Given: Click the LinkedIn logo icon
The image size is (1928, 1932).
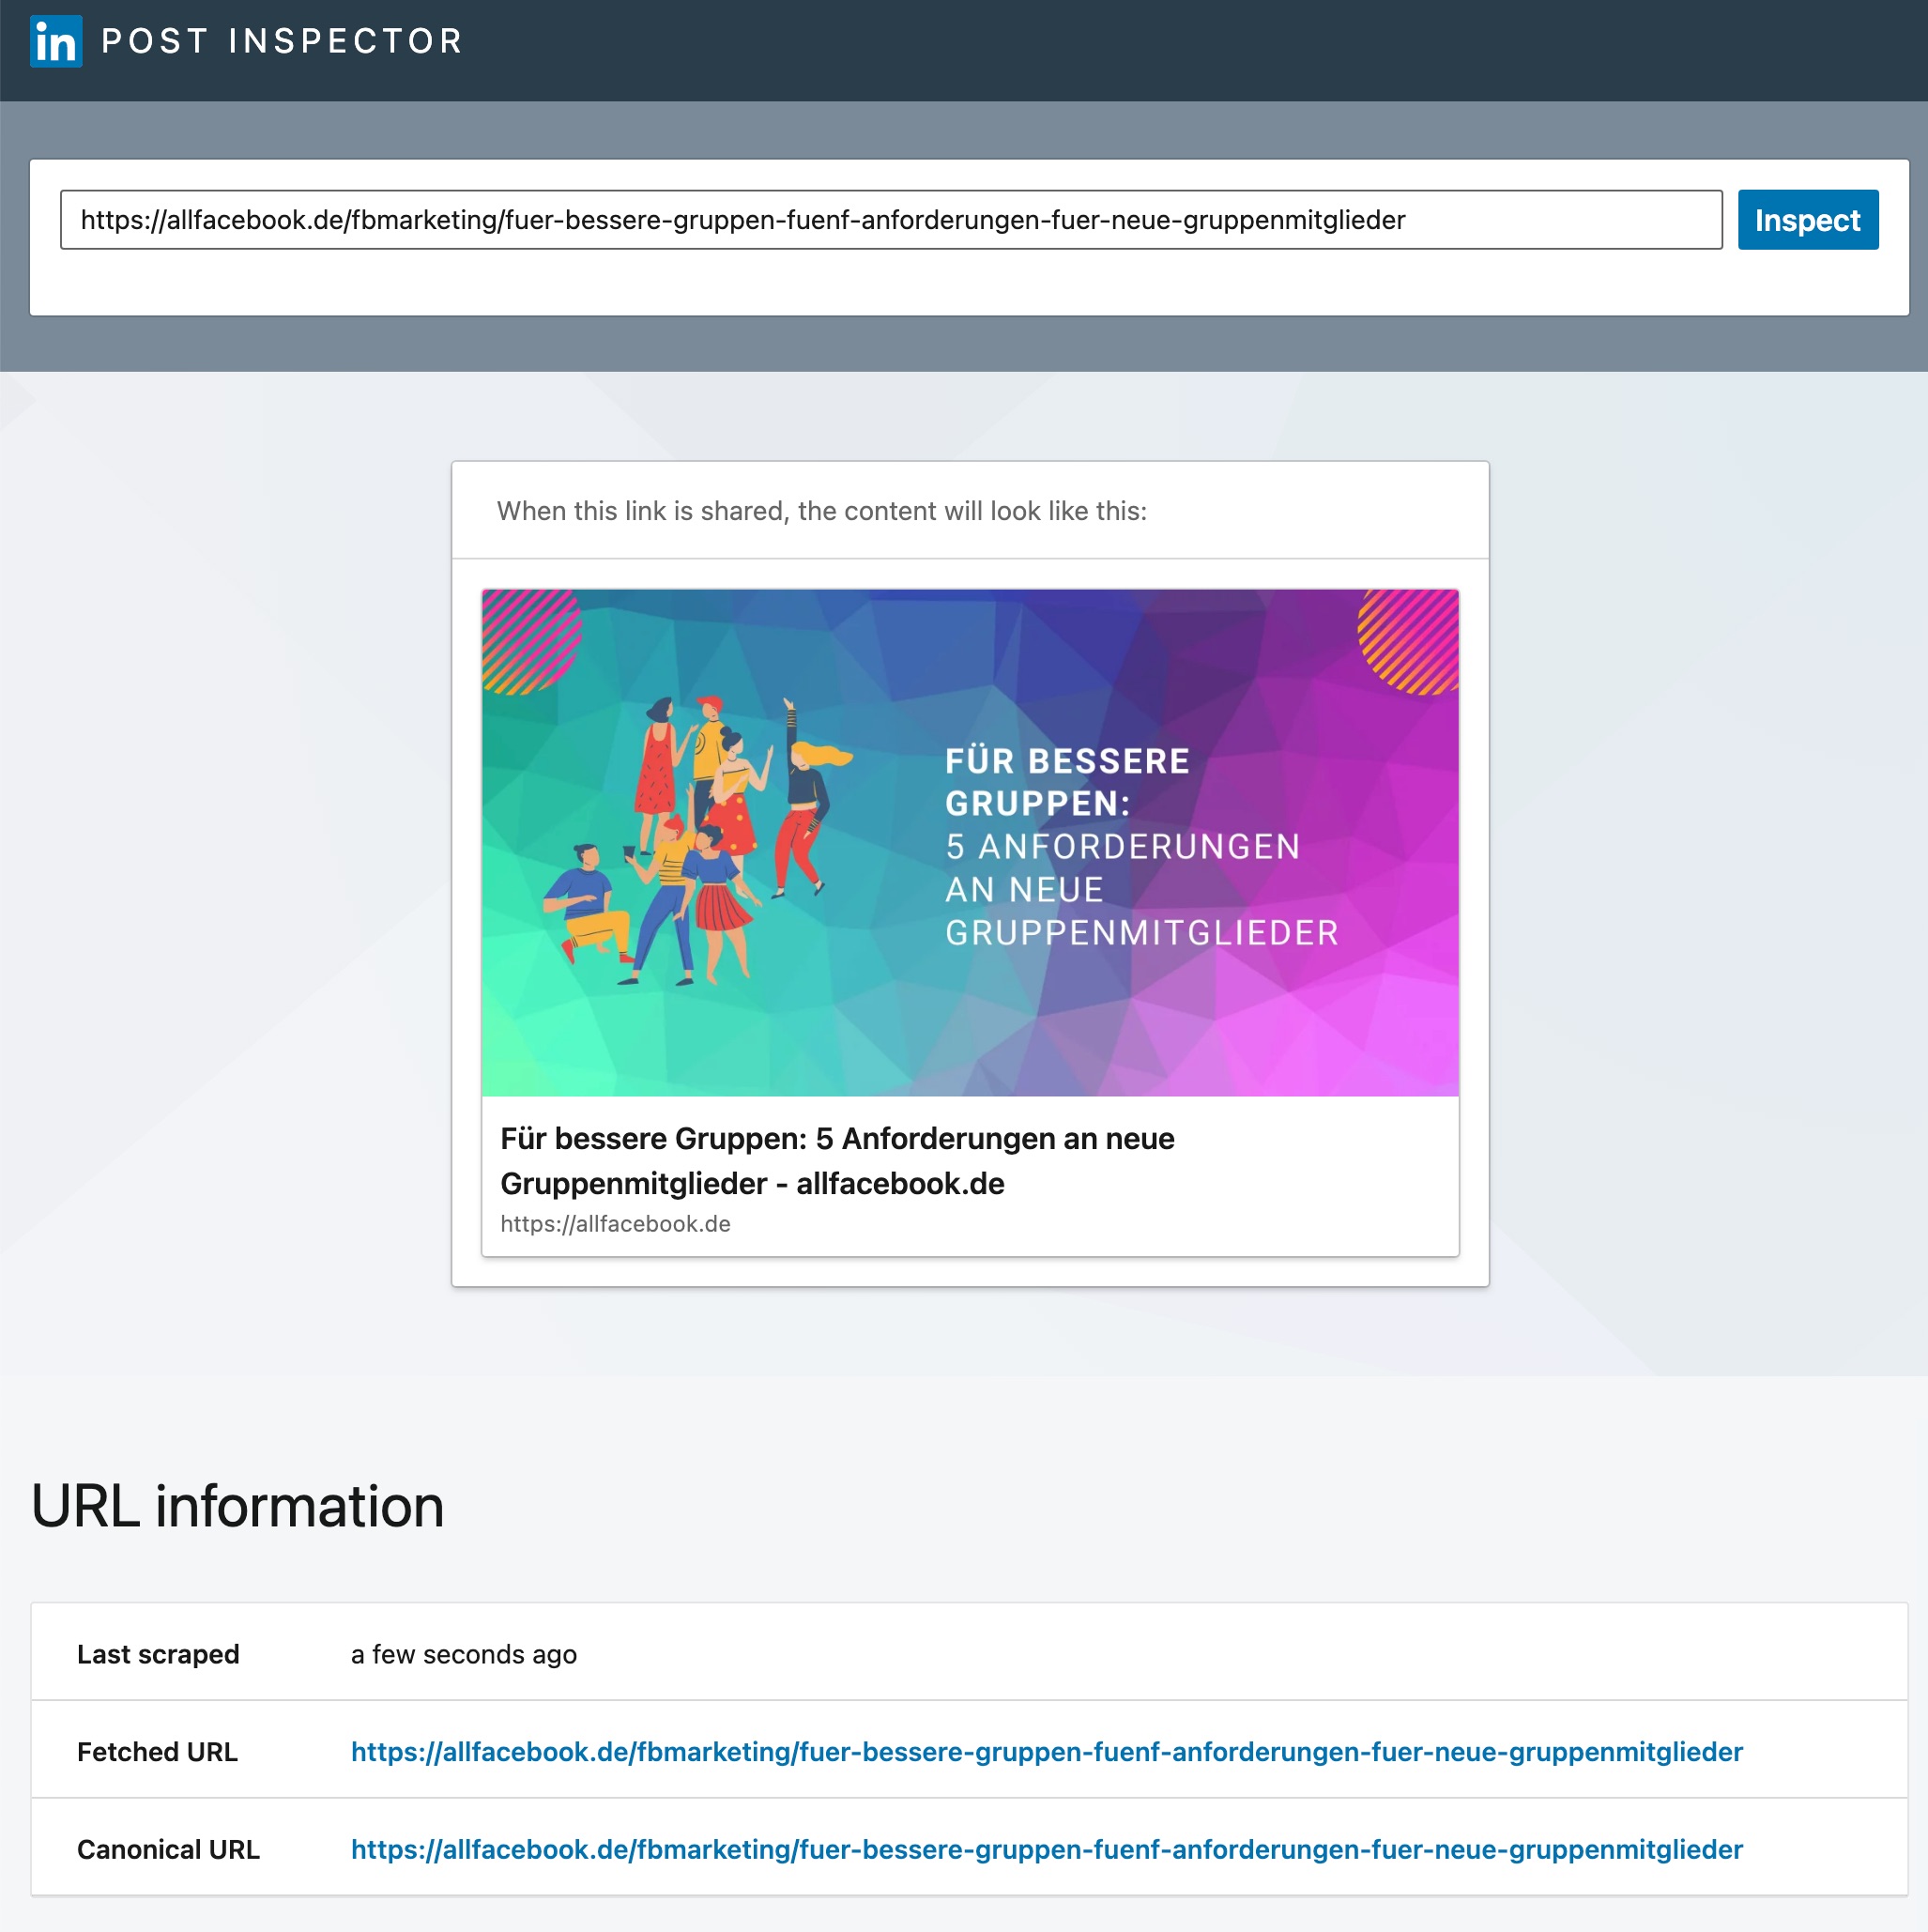Looking at the screenshot, I should pyautogui.click(x=56, y=41).
